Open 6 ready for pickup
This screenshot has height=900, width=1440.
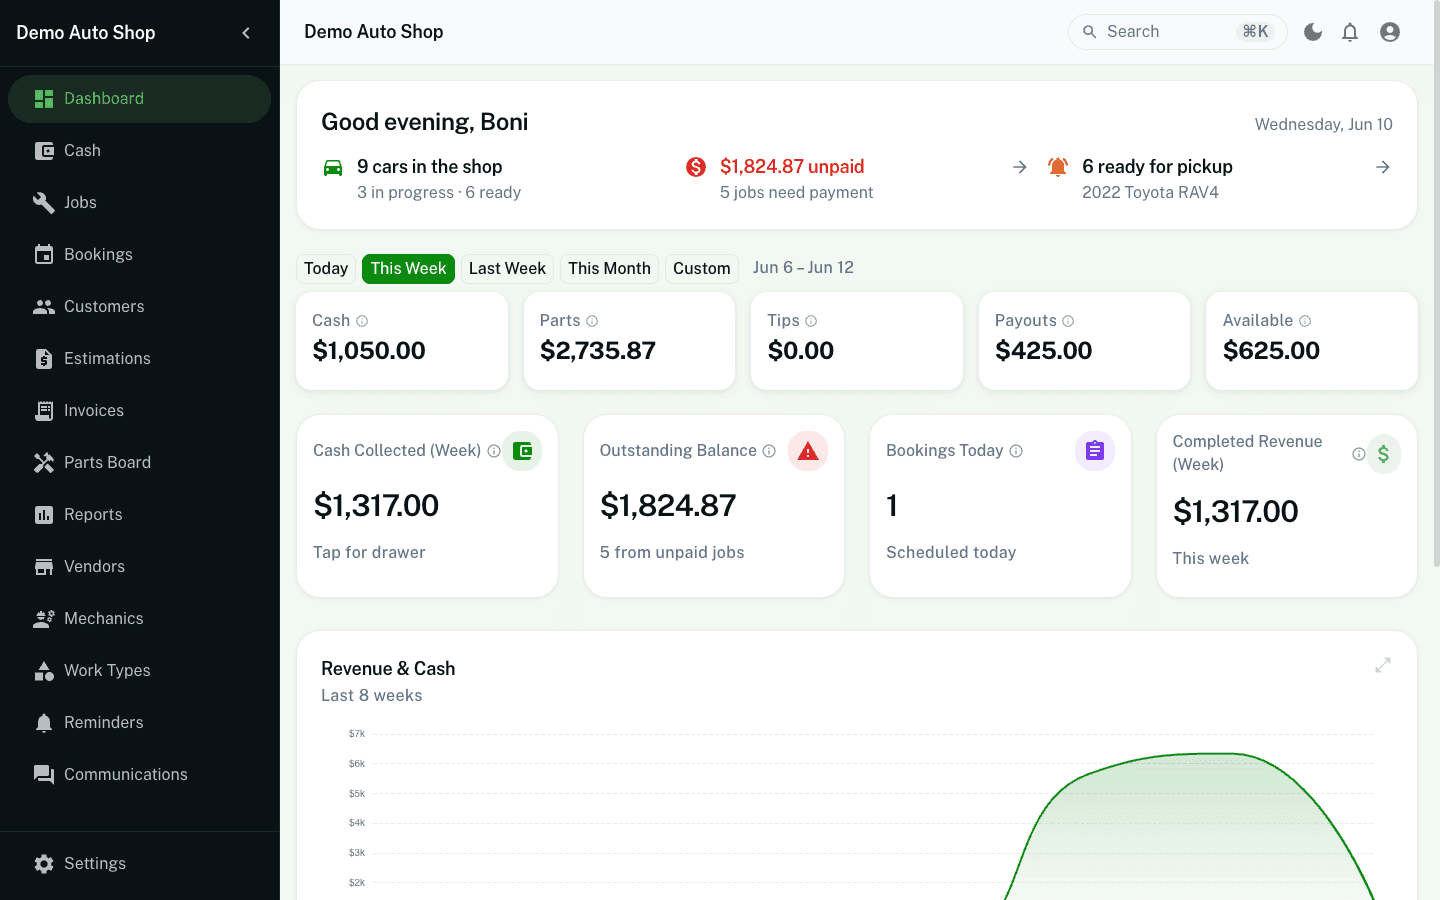[x=1157, y=167]
